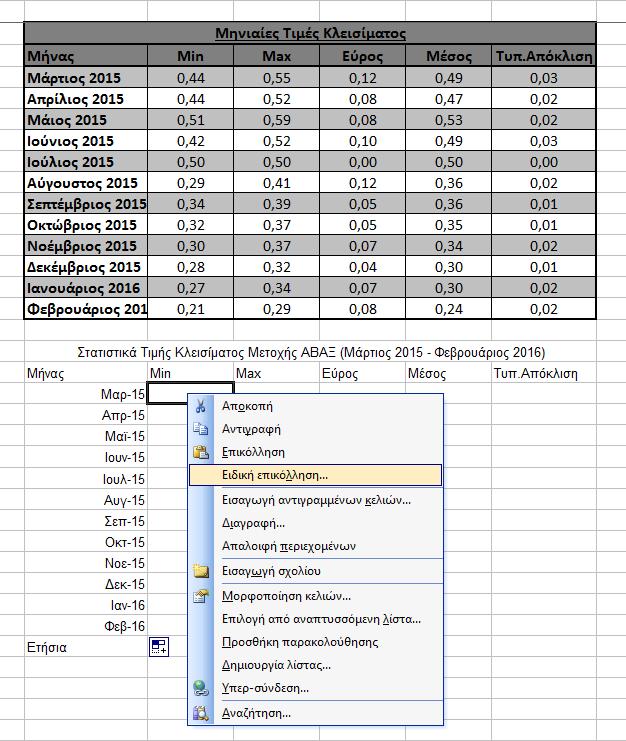Choose Δημιουργία λίστας... menu entry
The height and width of the screenshot is (741, 626).
[x=315, y=665]
